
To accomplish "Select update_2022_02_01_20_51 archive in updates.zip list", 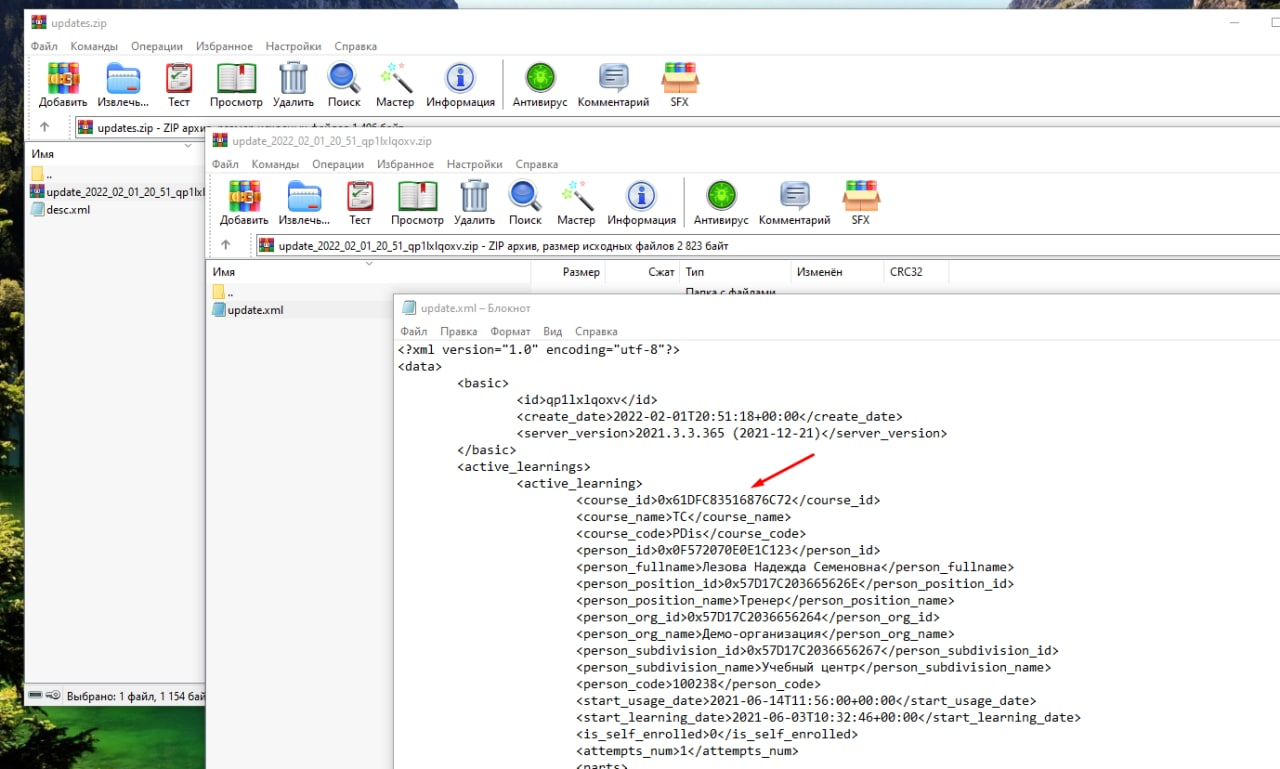I will (117, 192).
